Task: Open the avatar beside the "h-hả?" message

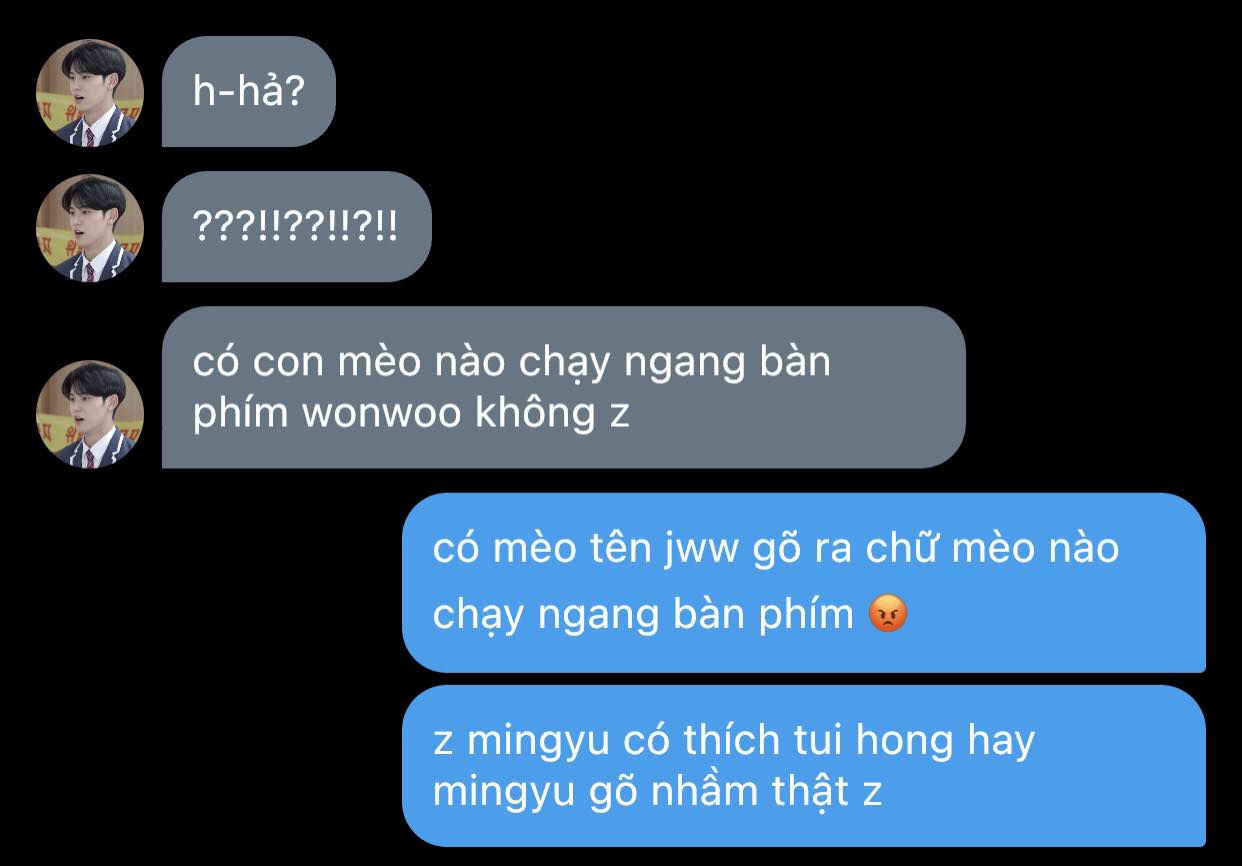Action: tap(90, 93)
